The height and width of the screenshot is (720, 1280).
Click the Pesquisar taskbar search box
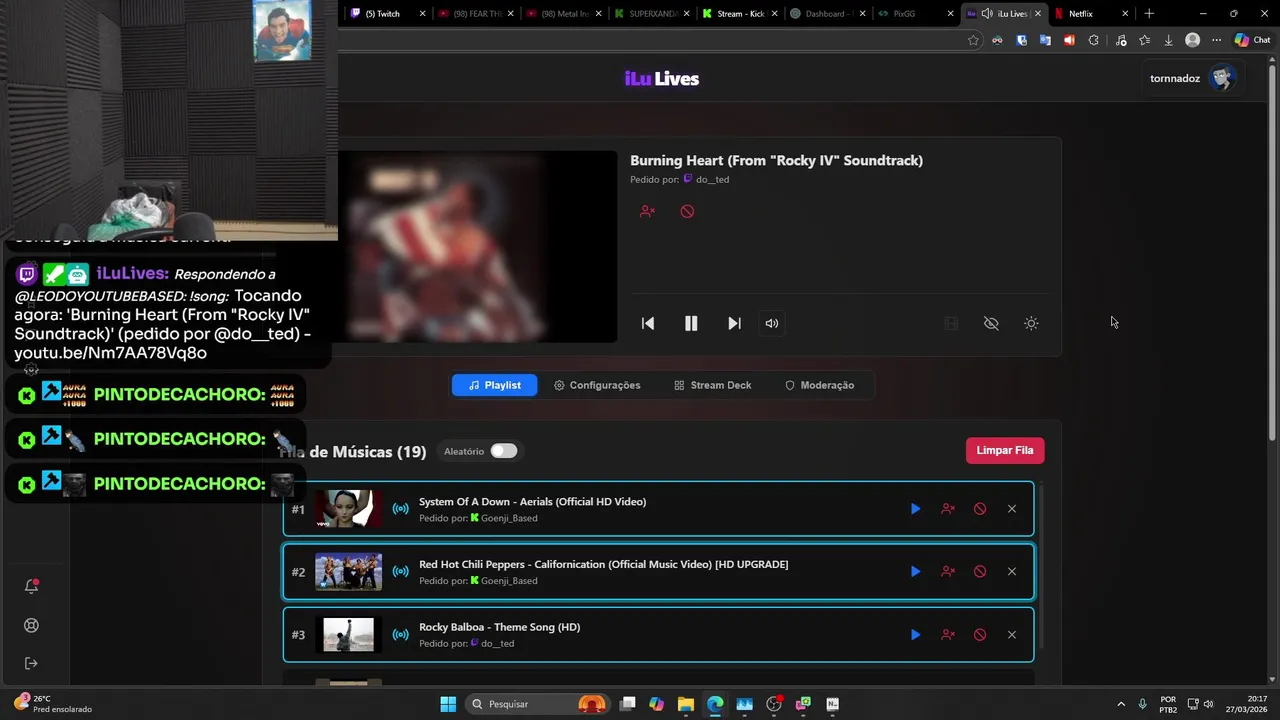tap(539, 704)
